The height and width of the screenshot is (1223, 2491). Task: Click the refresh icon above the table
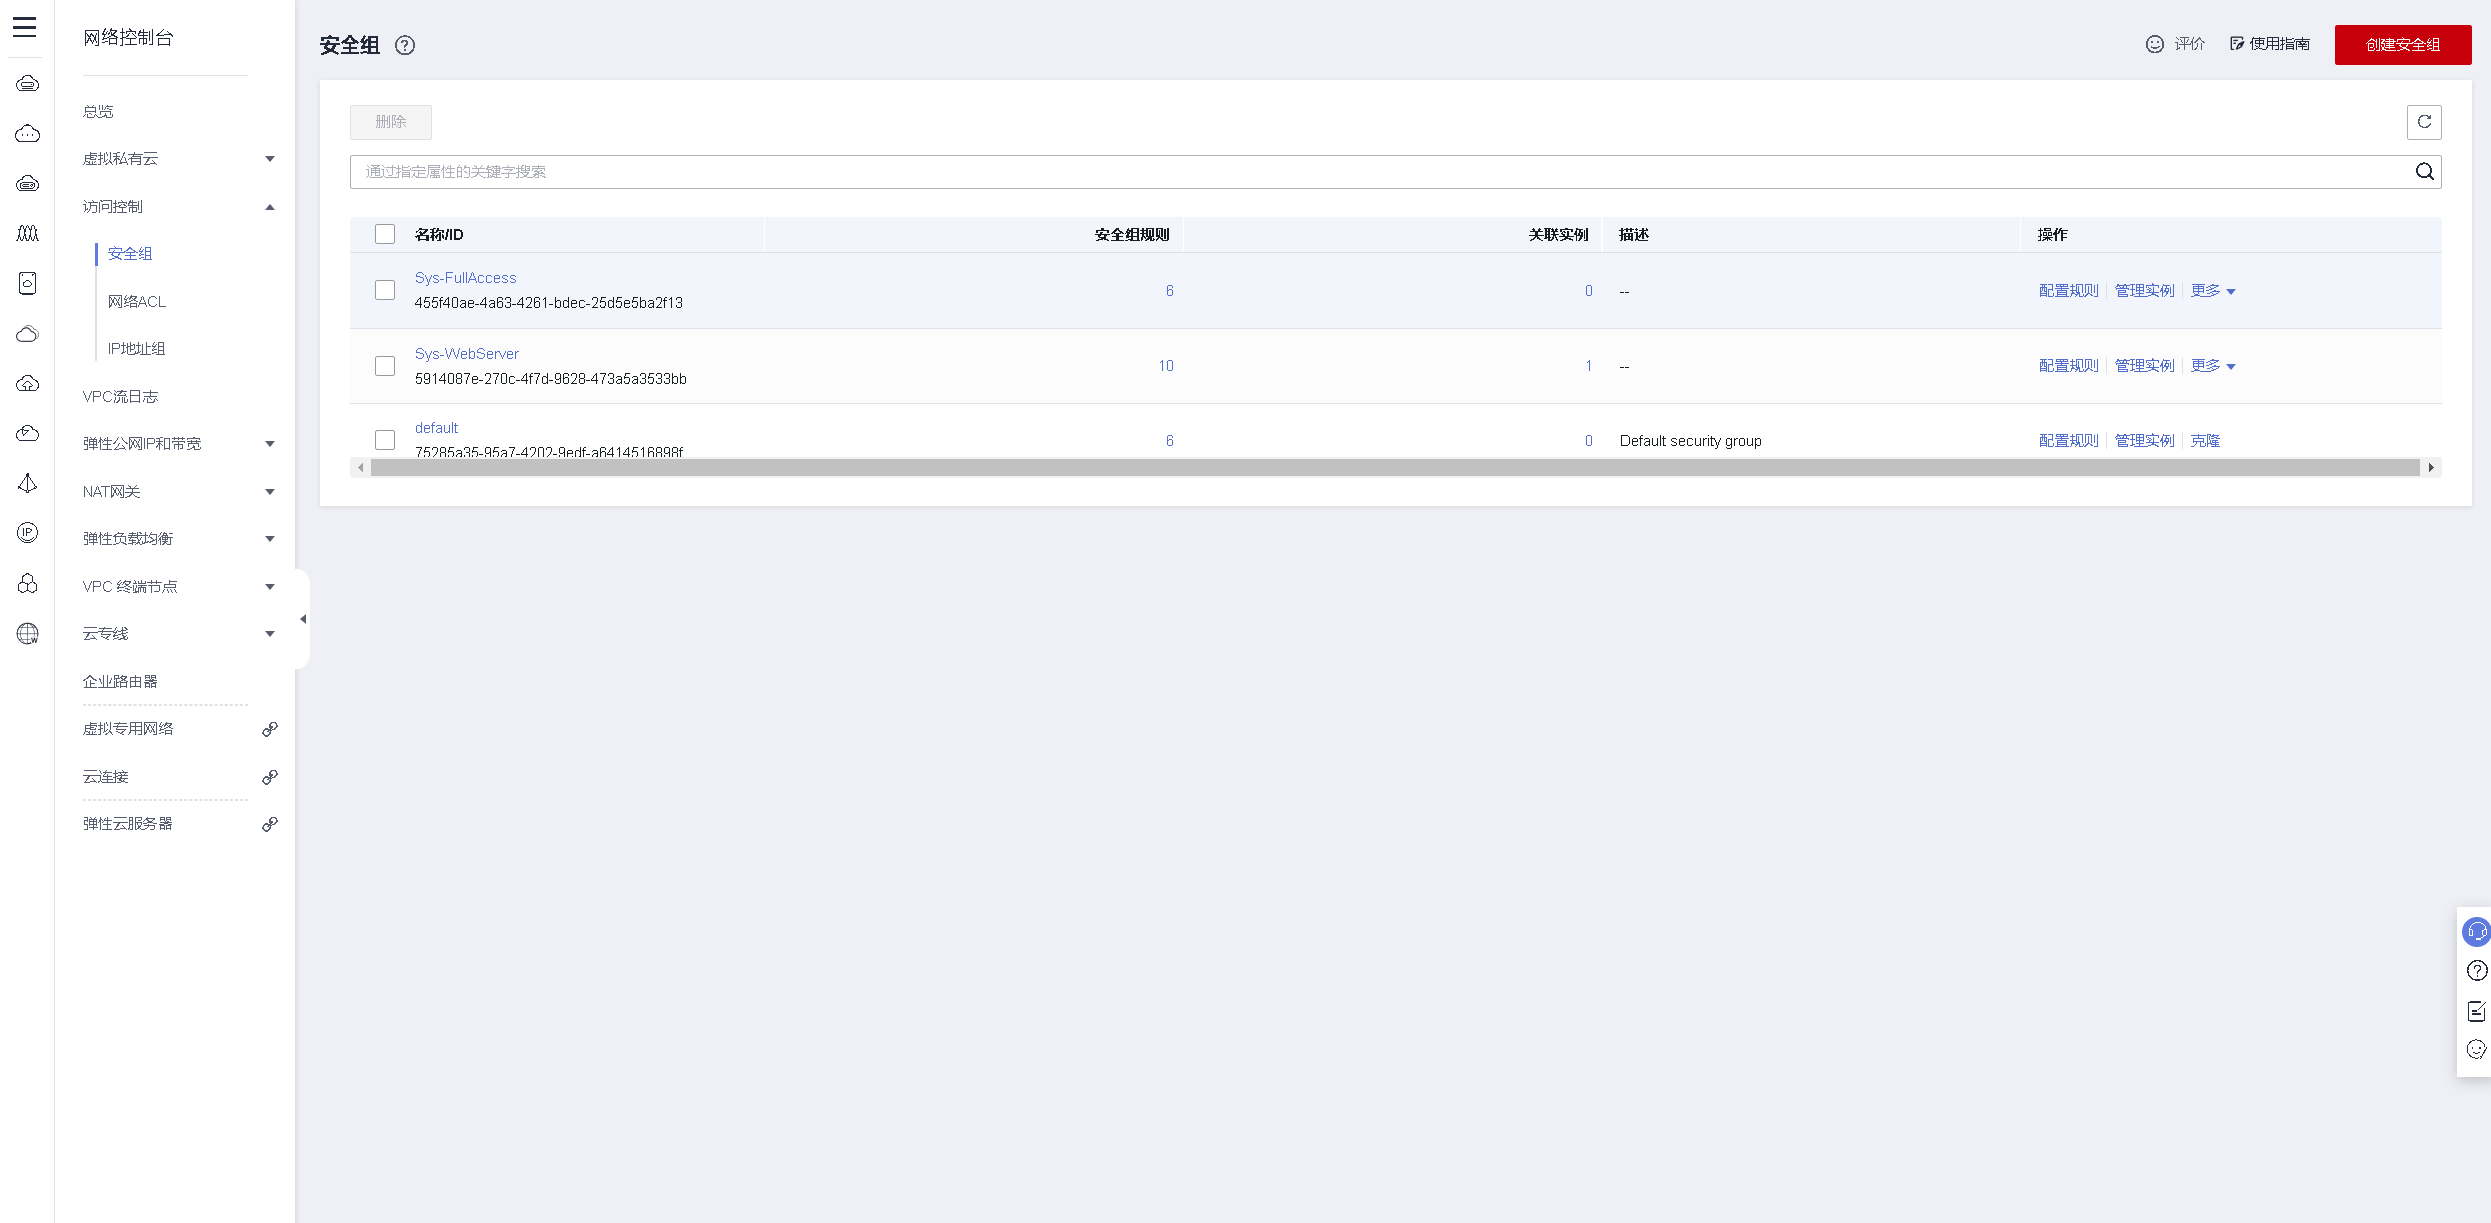pyautogui.click(x=2424, y=122)
